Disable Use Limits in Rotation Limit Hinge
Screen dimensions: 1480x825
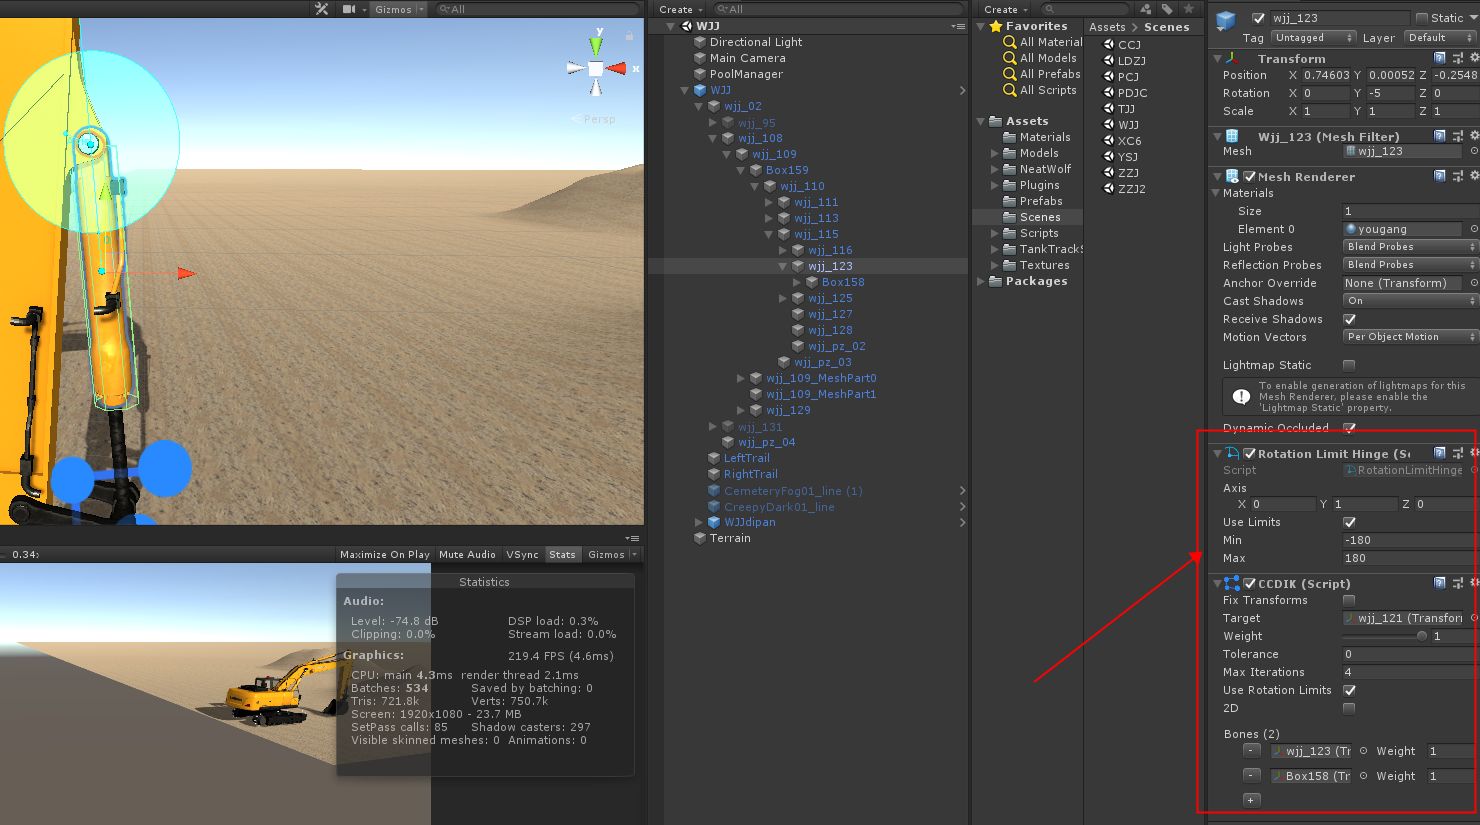point(1349,521)
